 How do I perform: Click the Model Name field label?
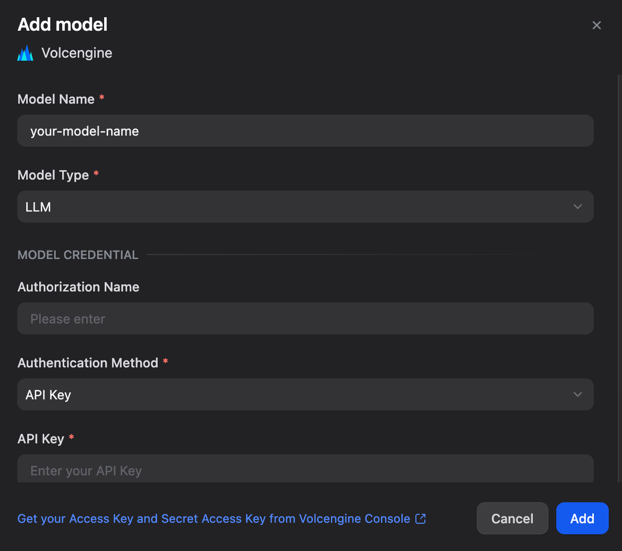[56, 99]
